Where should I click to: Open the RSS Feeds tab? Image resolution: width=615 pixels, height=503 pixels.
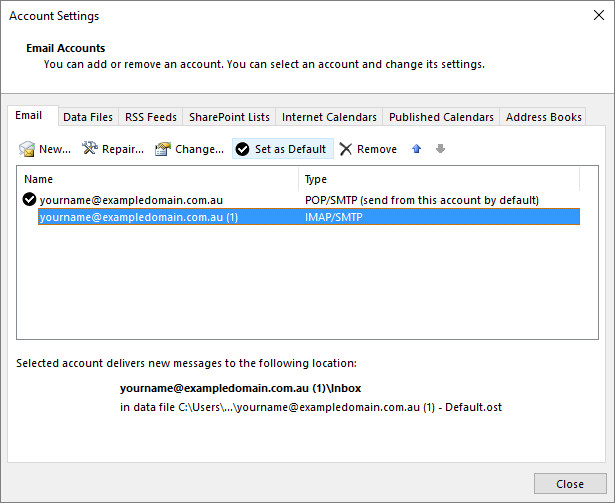point(149,117)
